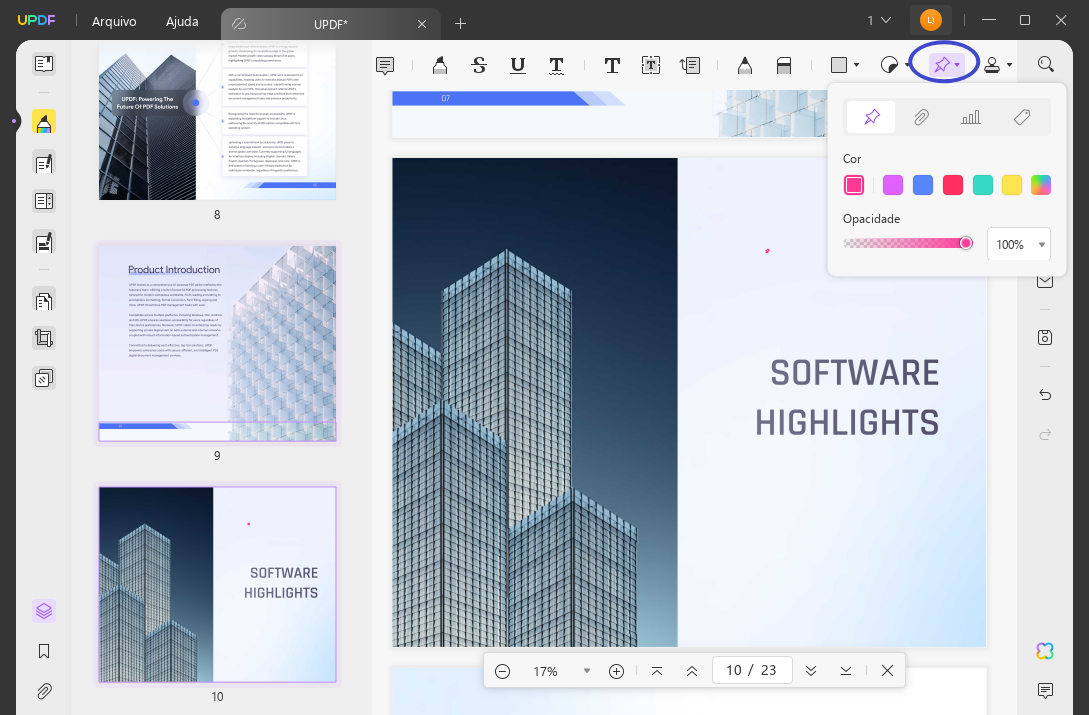Select the strikethrough annotation tool
The image size is (1089, 715).
pos(479,65)
